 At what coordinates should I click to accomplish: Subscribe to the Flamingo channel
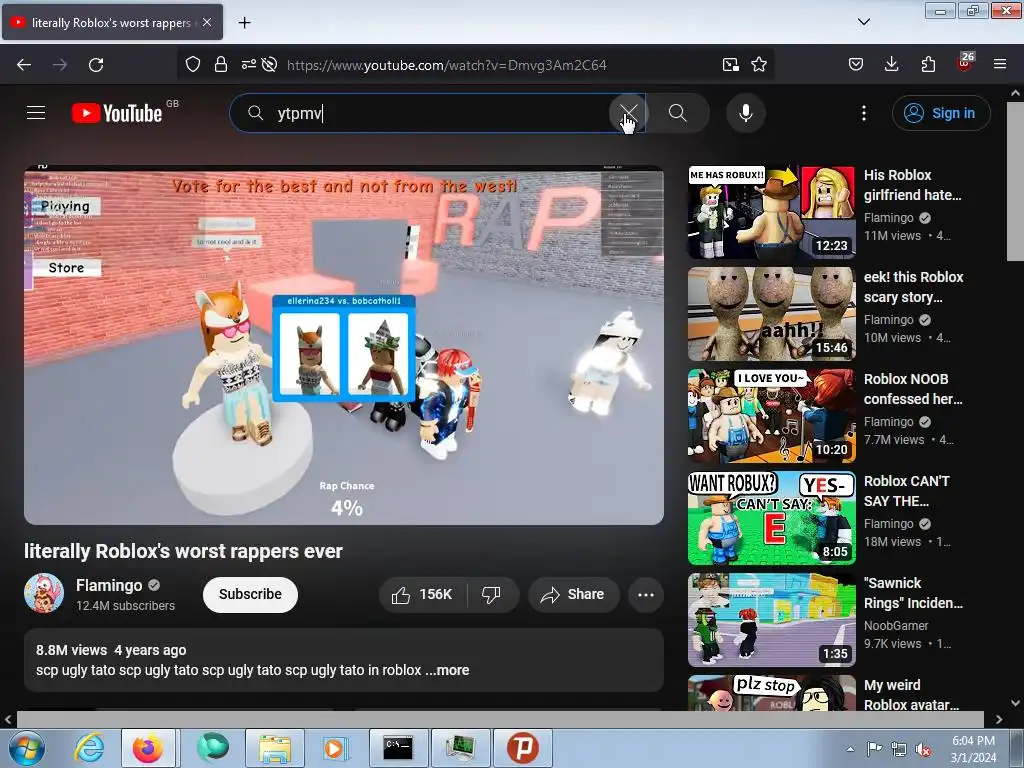pos(250,594)
